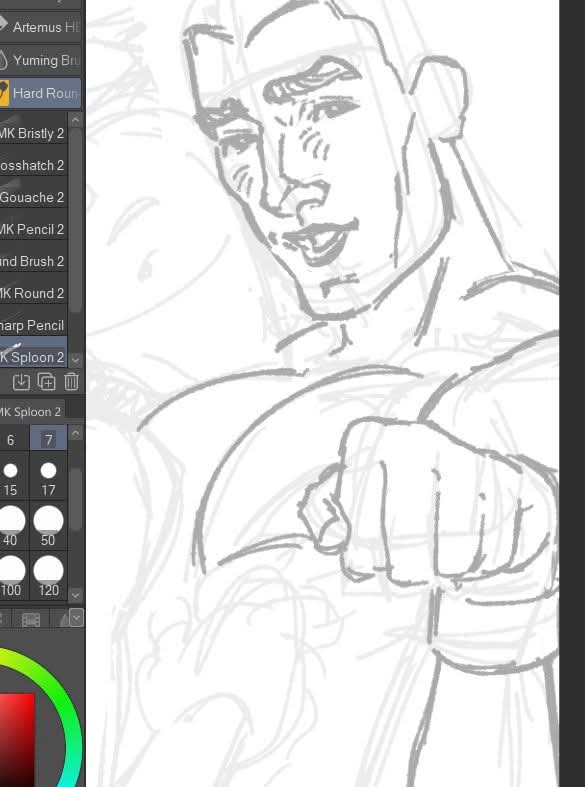This screenshot has height=787, width=585.
Task: Select the Hard Round sub tool group
Action: [40, 93]
